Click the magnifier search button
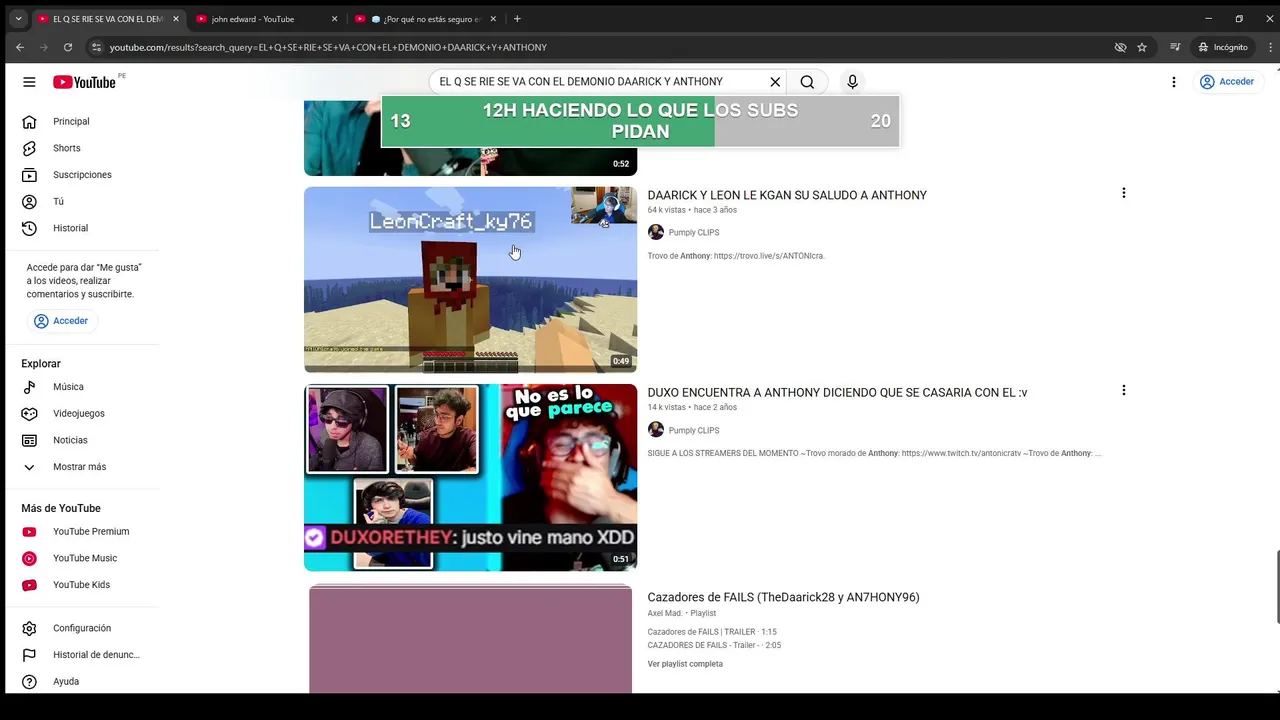 coord(807,82)
